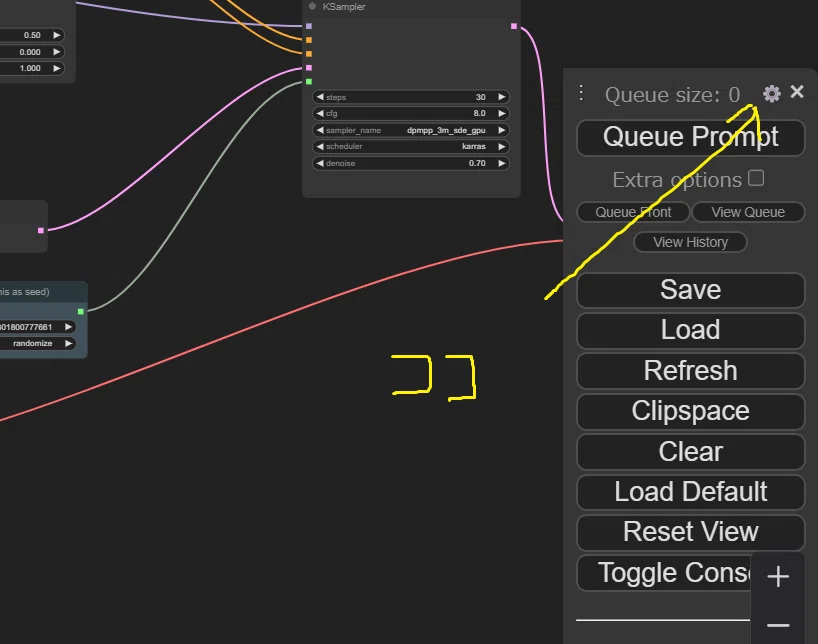Grab the menu drag handle dots
The height and width of the screenshot is (644, 818).
tap(581, 93)
